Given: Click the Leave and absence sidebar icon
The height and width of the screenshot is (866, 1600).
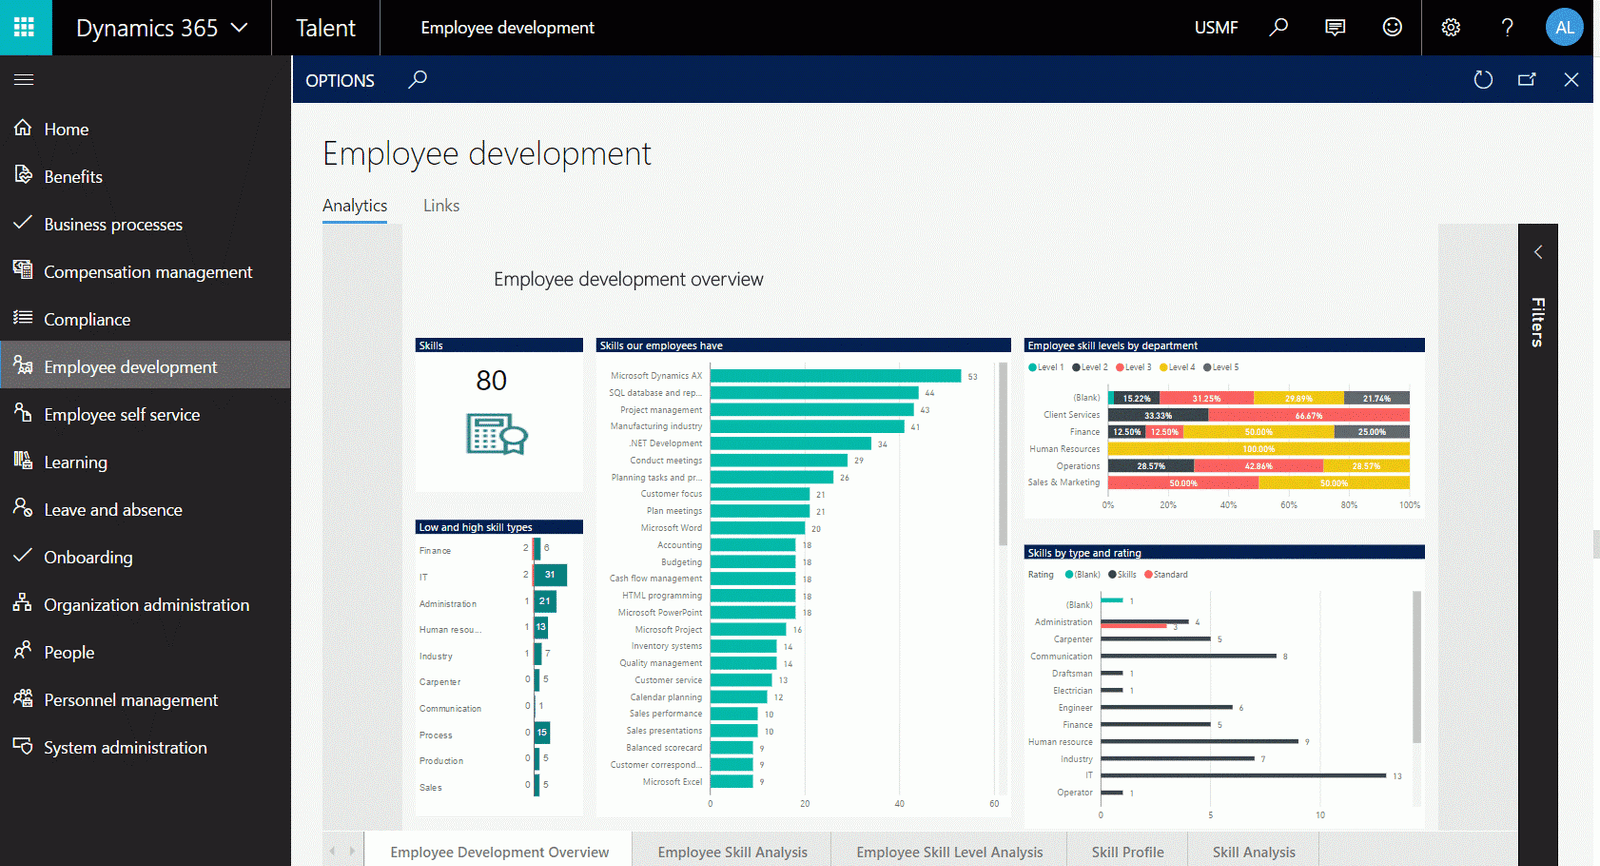Looking at the screenshot, I should point(23,508).
